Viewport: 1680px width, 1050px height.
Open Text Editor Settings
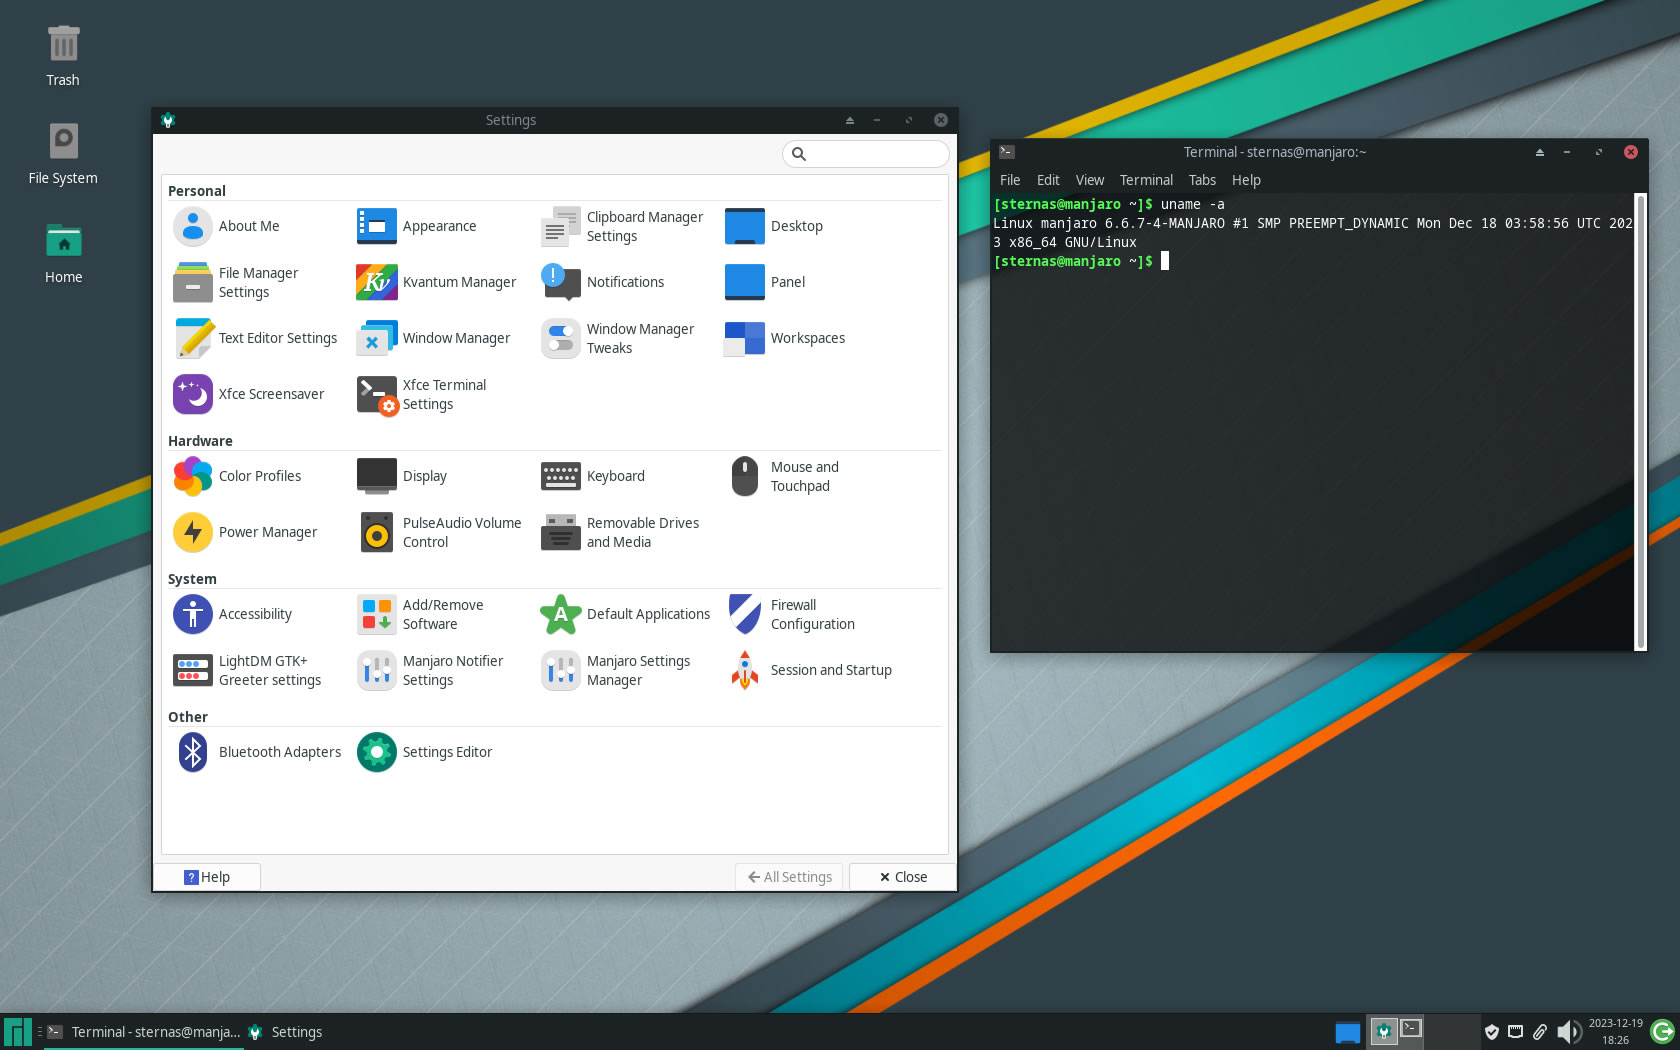pos(256,338)
